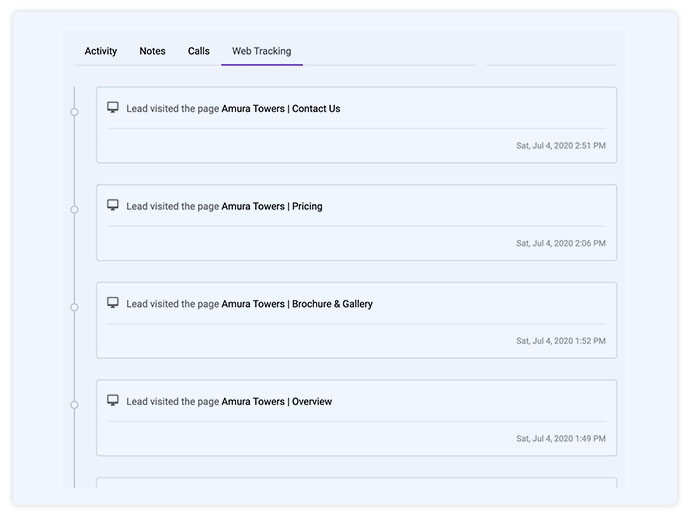Viewport: 689px width, 517px height.
Task: Click timeline dot for Overview visit
Action: 74,405
